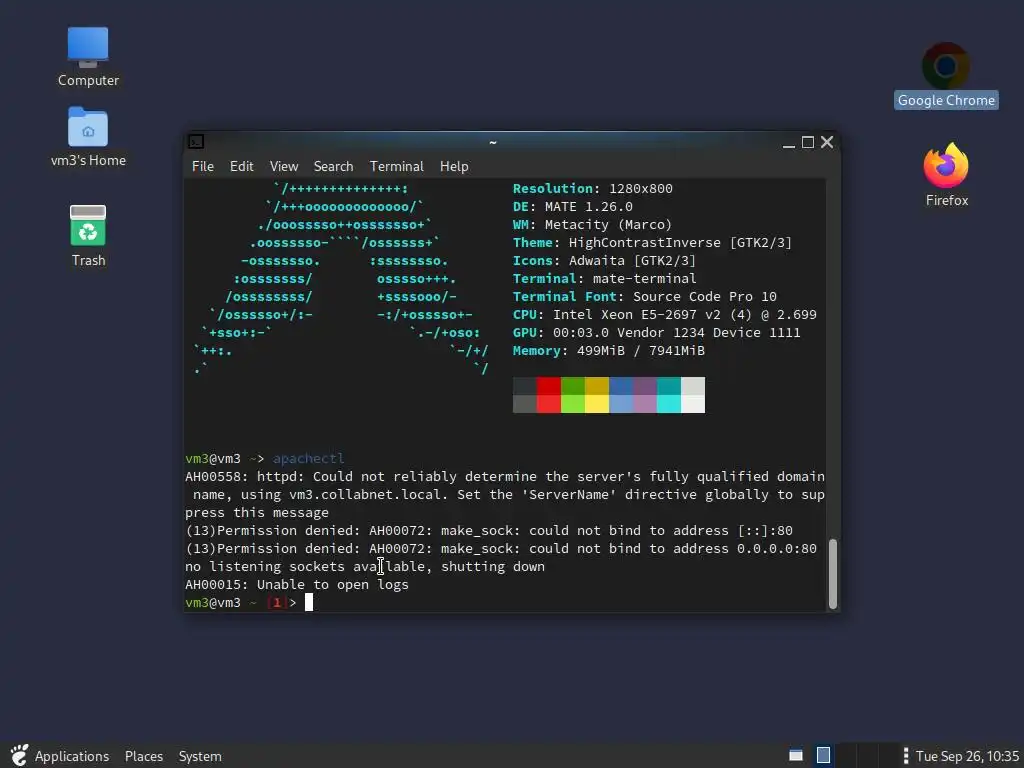Viewport: 1024px width, 768px height.
Task: Click the clock showing Tue Sep 26, 10:35
Action: point(967,756)
